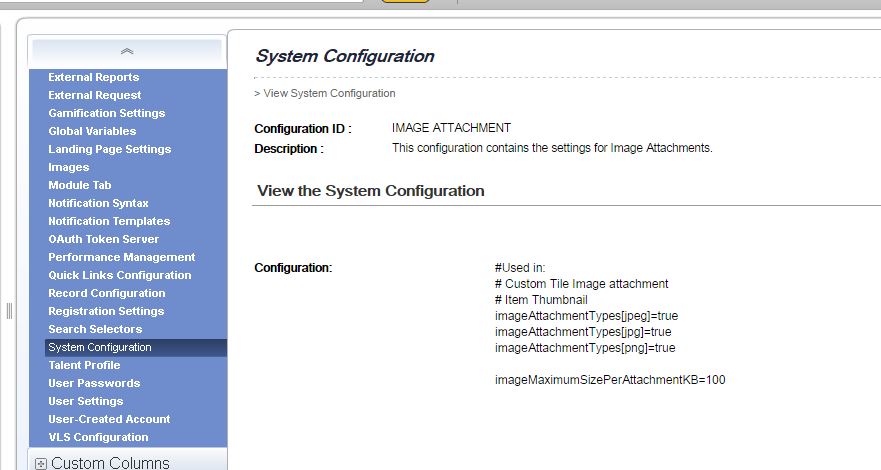Click the '# Custom Tile Image attachment' line

[x=582, y=284]
